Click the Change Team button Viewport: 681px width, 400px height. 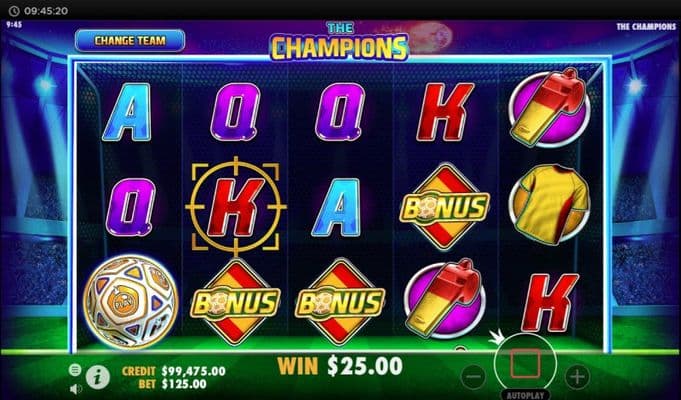coord(130,41)
